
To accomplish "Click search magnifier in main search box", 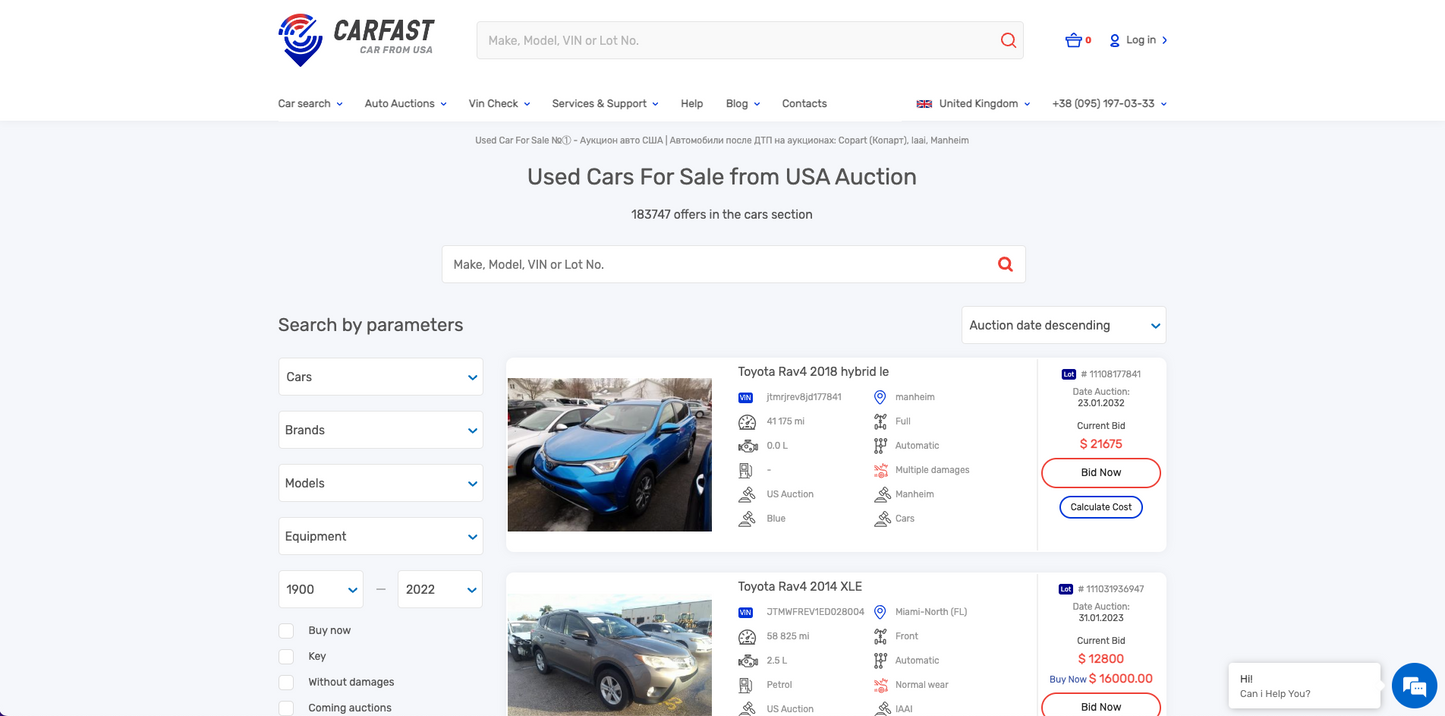I will (1005, 264).
